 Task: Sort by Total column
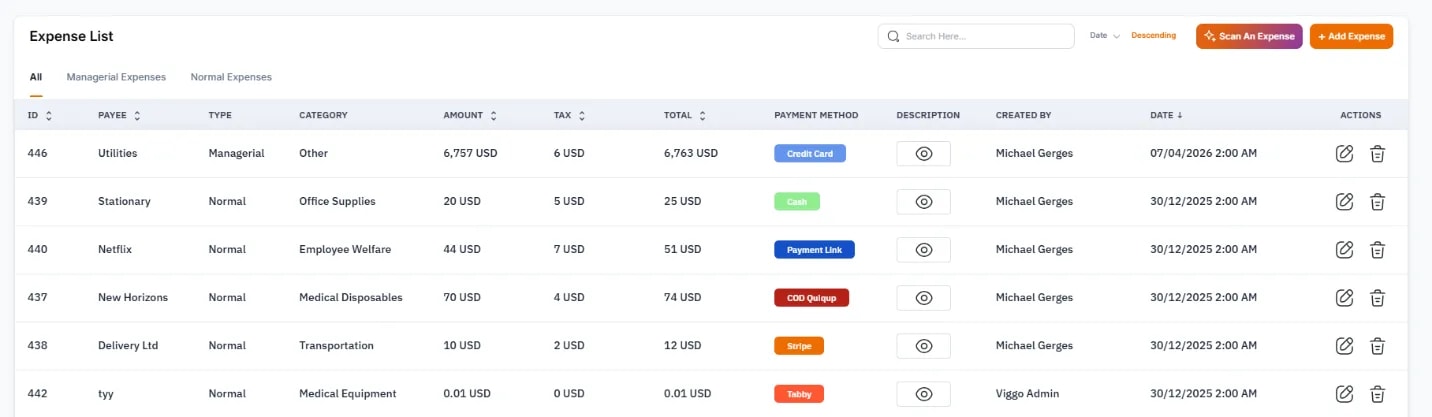pos(702,116)
